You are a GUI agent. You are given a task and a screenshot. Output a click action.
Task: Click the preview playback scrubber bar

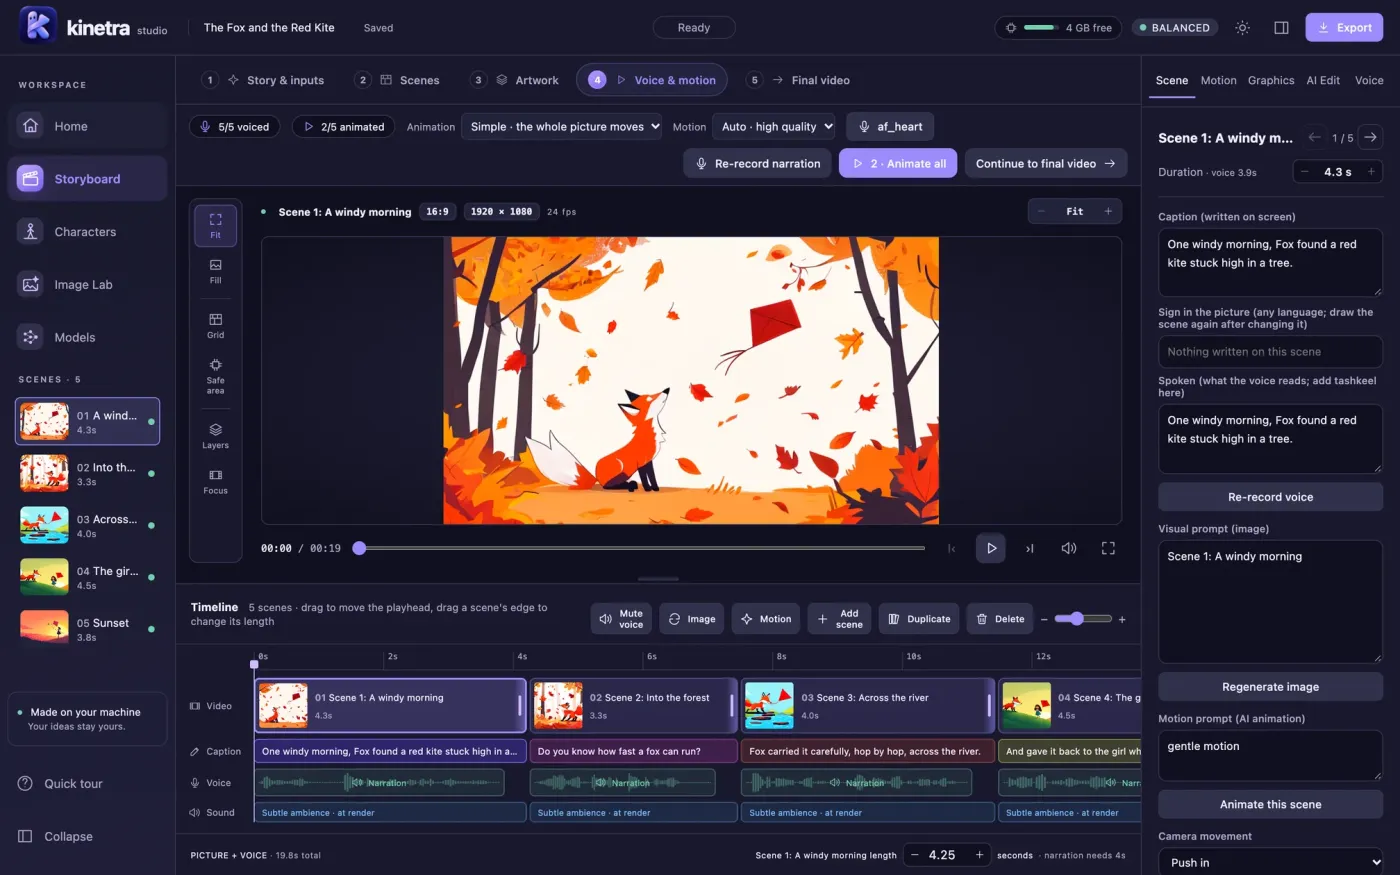click(642, 548)
